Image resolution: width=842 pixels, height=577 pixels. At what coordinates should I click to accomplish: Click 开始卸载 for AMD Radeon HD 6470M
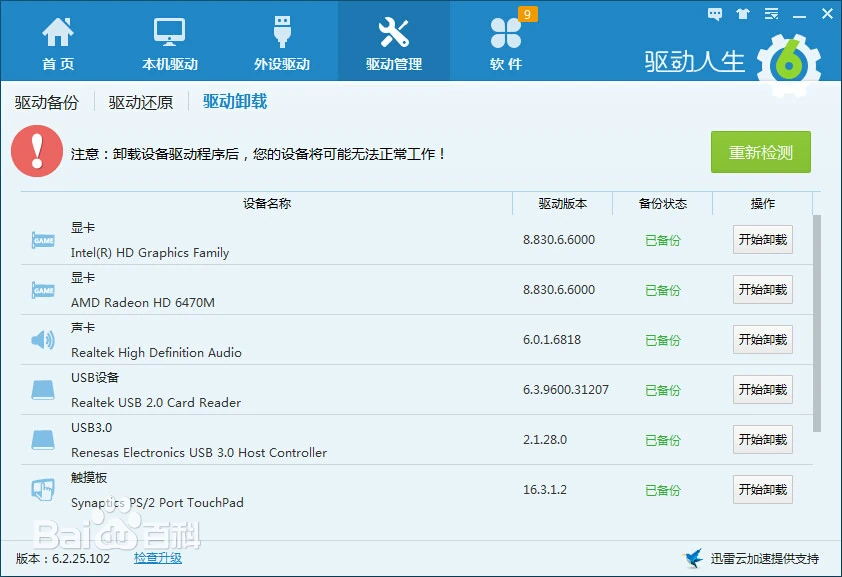762,289
